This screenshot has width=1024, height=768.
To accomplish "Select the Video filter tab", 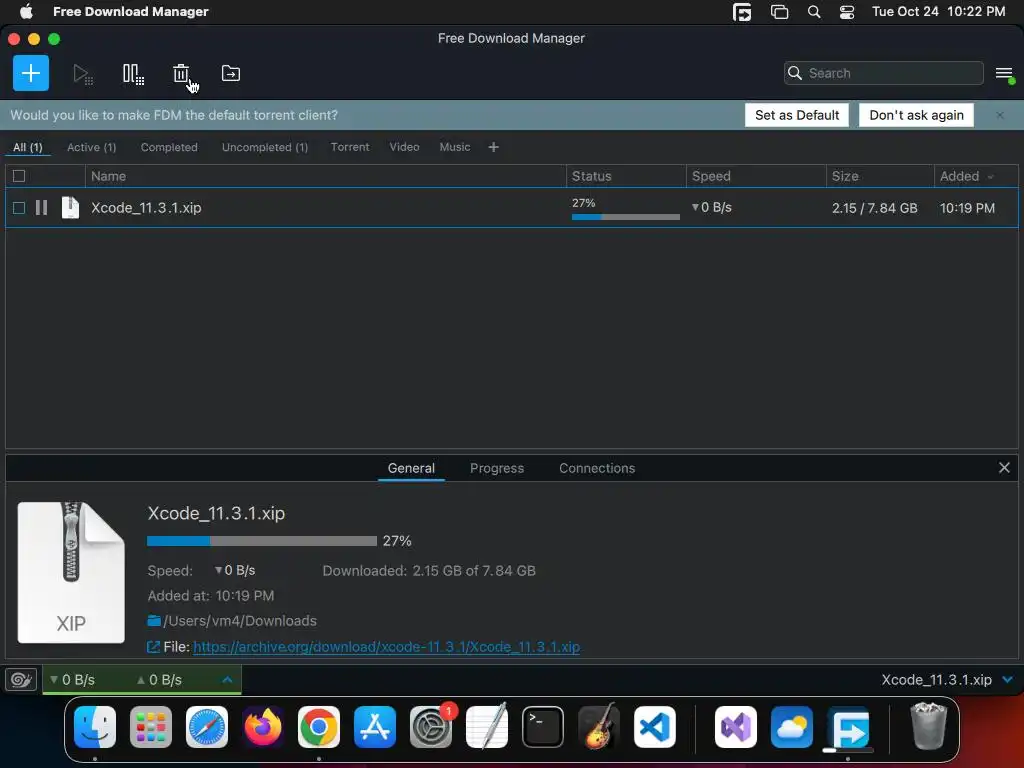I will (x=404, y=147).
